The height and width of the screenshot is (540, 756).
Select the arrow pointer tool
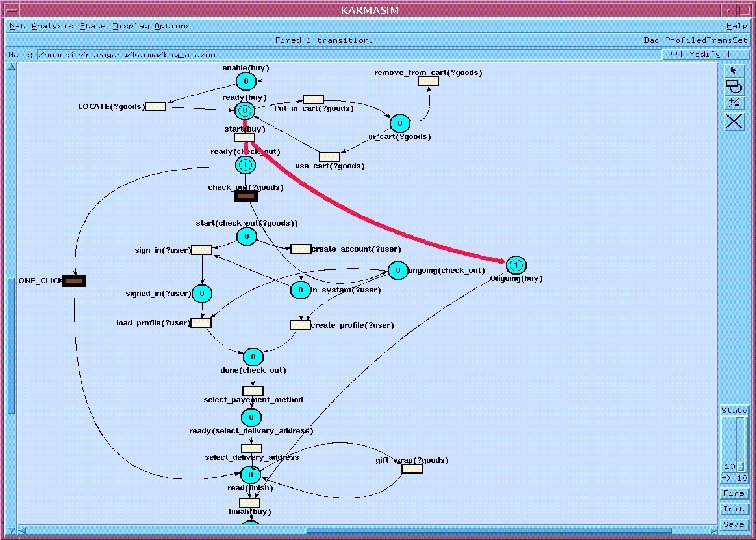[x=734, y=71]
